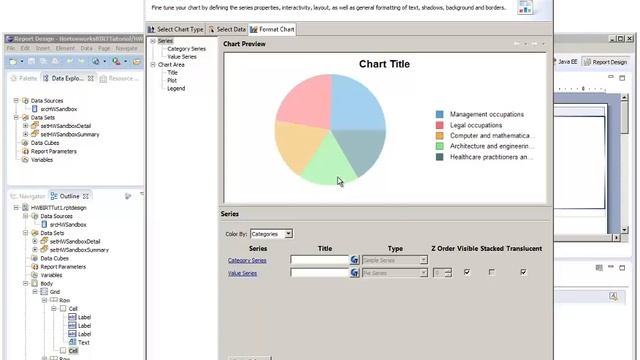The width and height of the screenshot is (640, 360).
Task: Open the File menu in Report Design window
Action: point(11,48)
